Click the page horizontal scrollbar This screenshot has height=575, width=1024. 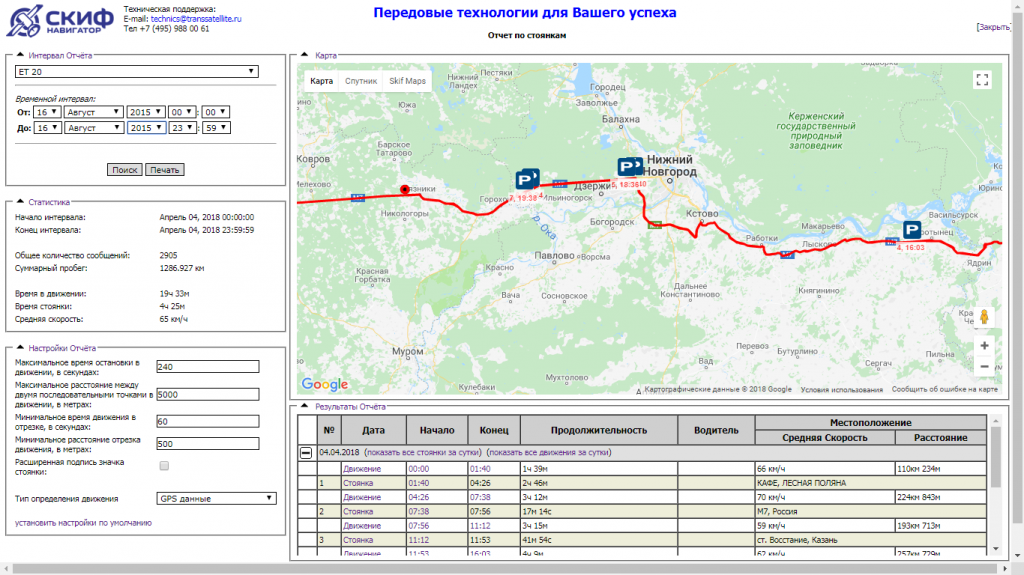click(x=507, y=569)
